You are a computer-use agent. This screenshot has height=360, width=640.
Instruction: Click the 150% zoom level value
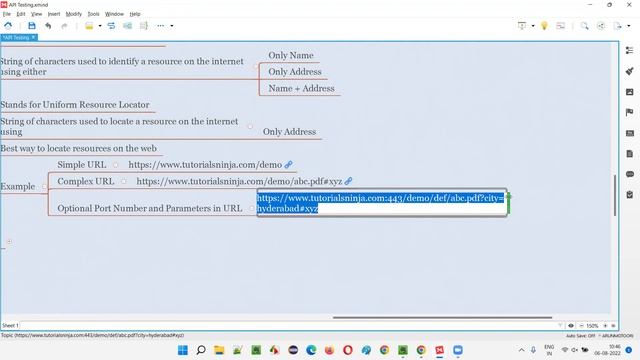click(592, 326)
